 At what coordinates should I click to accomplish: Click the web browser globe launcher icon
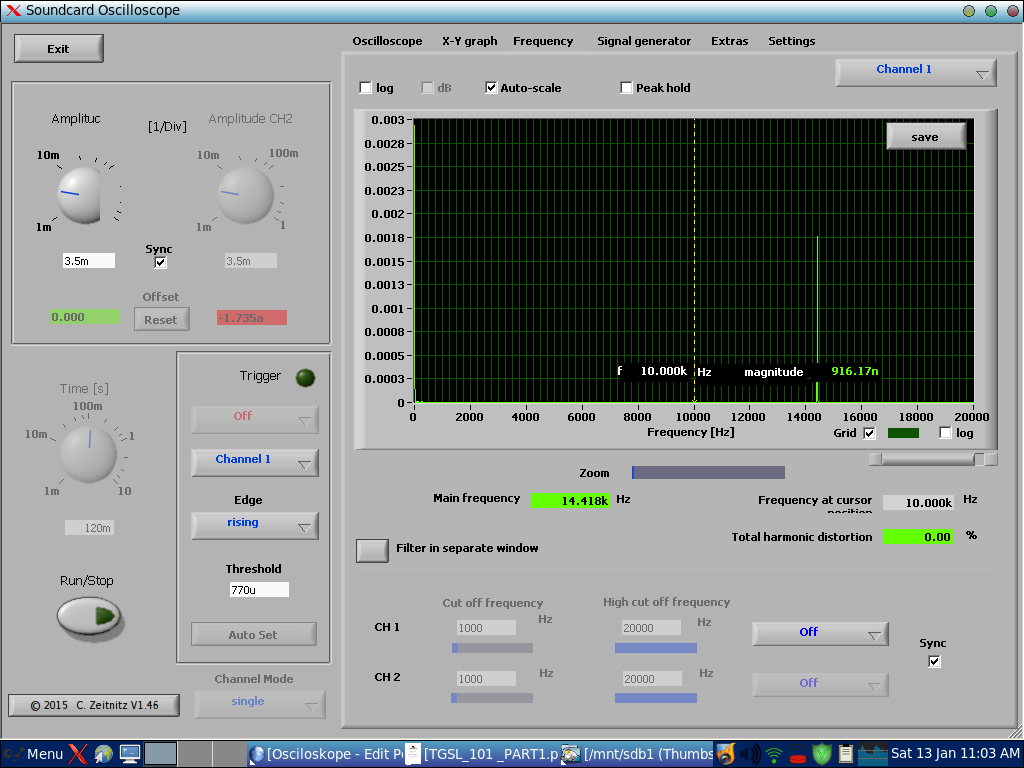tap(103, 754)
